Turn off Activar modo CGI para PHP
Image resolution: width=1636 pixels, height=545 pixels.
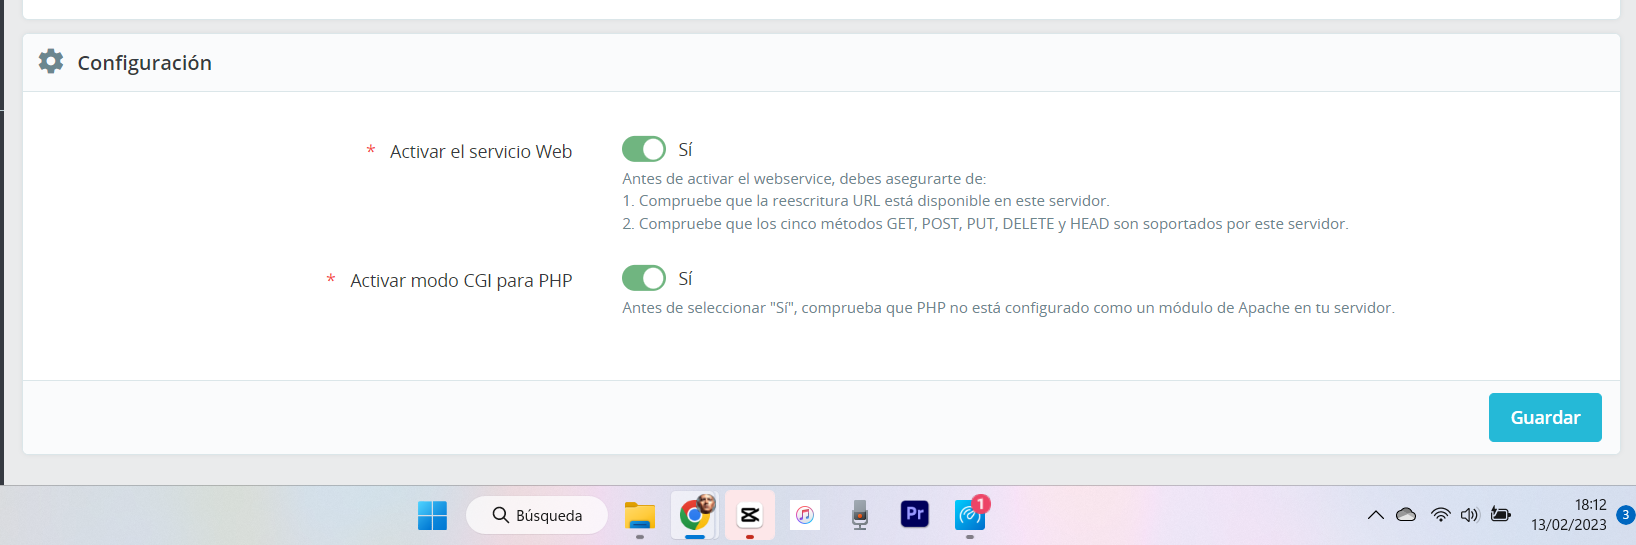point(644,278)
